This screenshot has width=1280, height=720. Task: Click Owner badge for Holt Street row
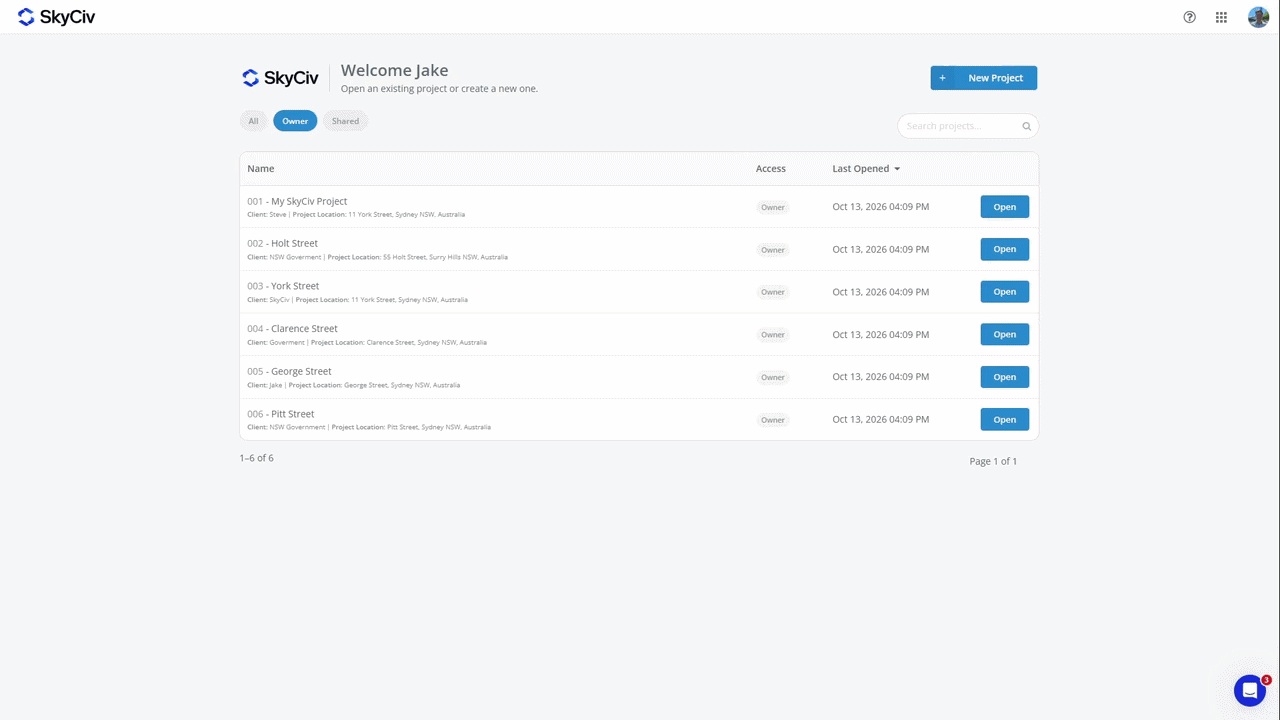point(773,250)
